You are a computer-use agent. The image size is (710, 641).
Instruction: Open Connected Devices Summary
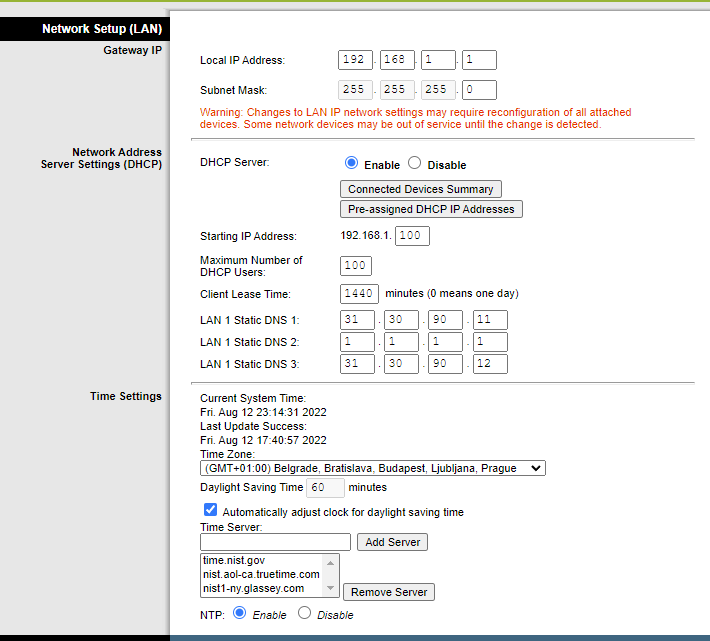(421, 189)
